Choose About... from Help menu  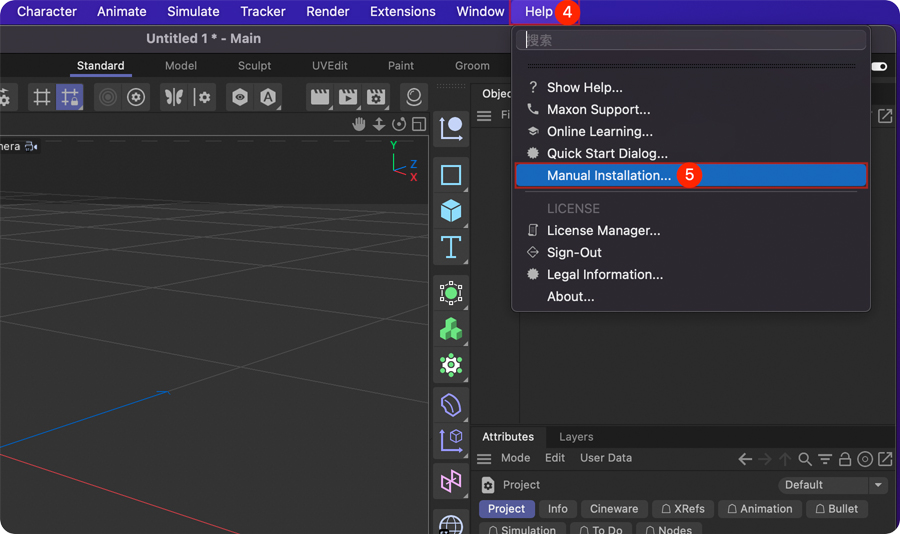click(690, 296)
